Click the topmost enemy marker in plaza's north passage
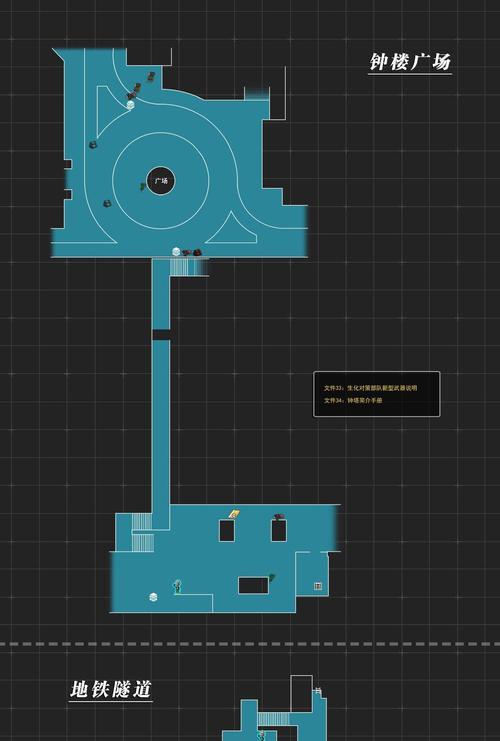Screen dimensions: 500x741 coord(151,76)
